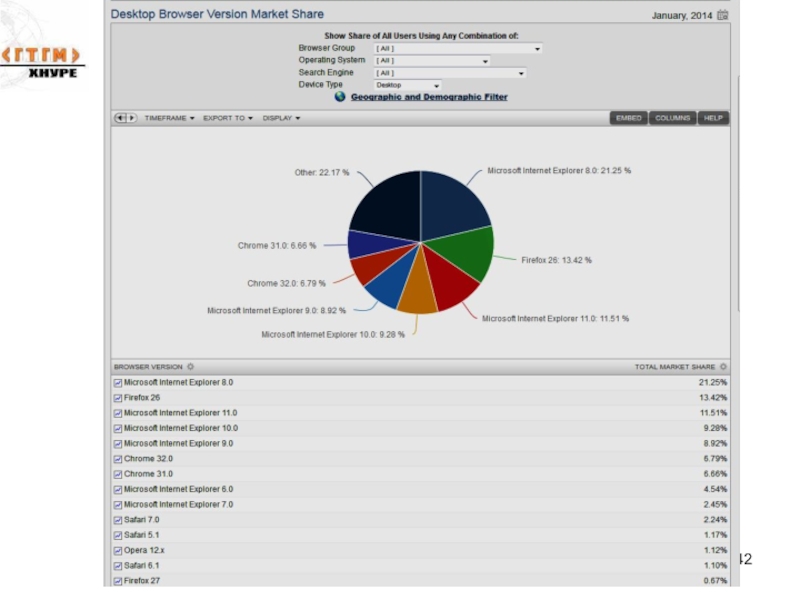Click the ХНУРЕ logo at top left
The width and height of the screenshot is (800, 600).
click(43, 62)
